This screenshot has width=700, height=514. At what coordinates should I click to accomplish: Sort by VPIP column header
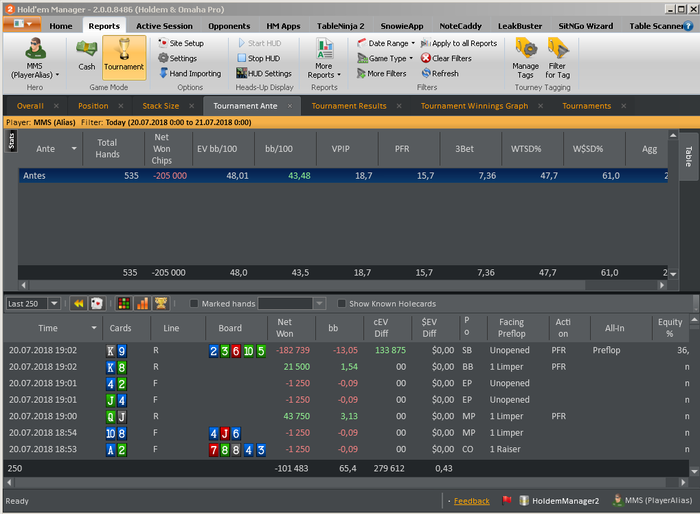coord(340,149)
